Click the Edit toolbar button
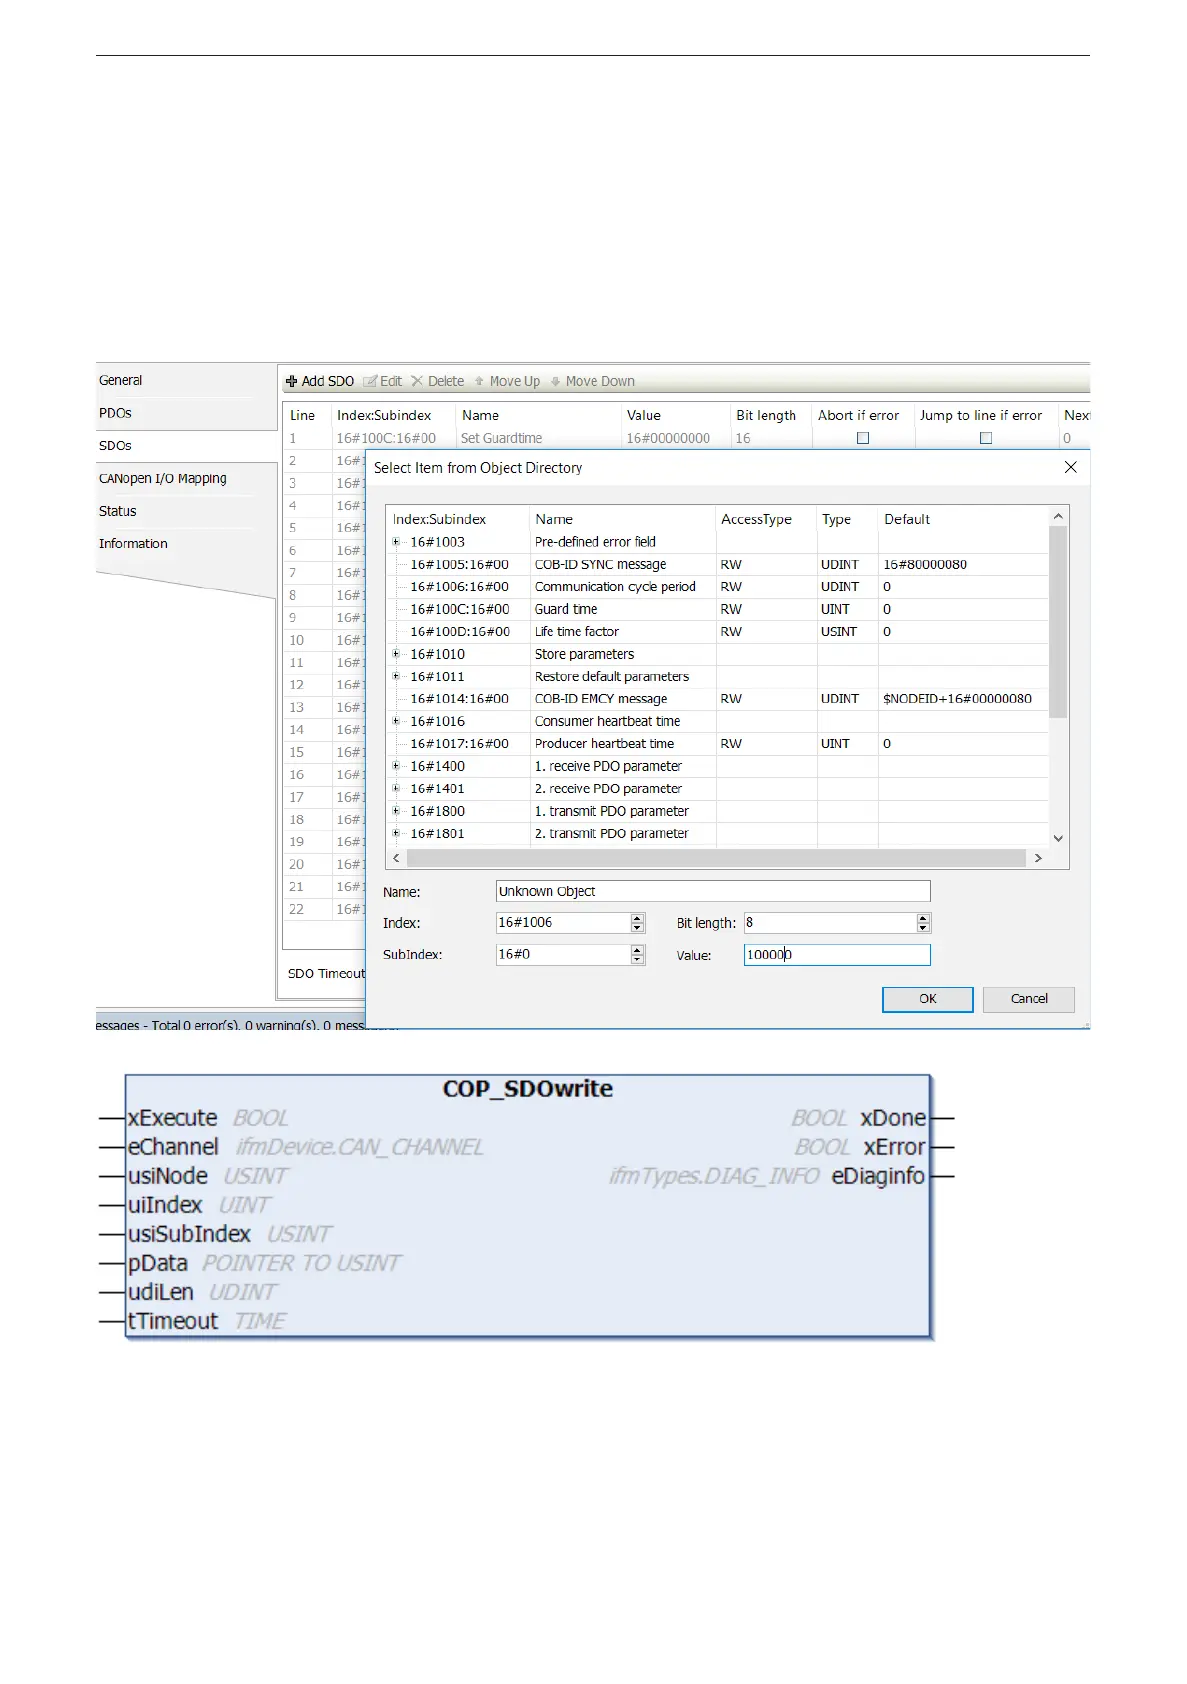This screenshot has height=1684, width=1187. coord(382,381)
